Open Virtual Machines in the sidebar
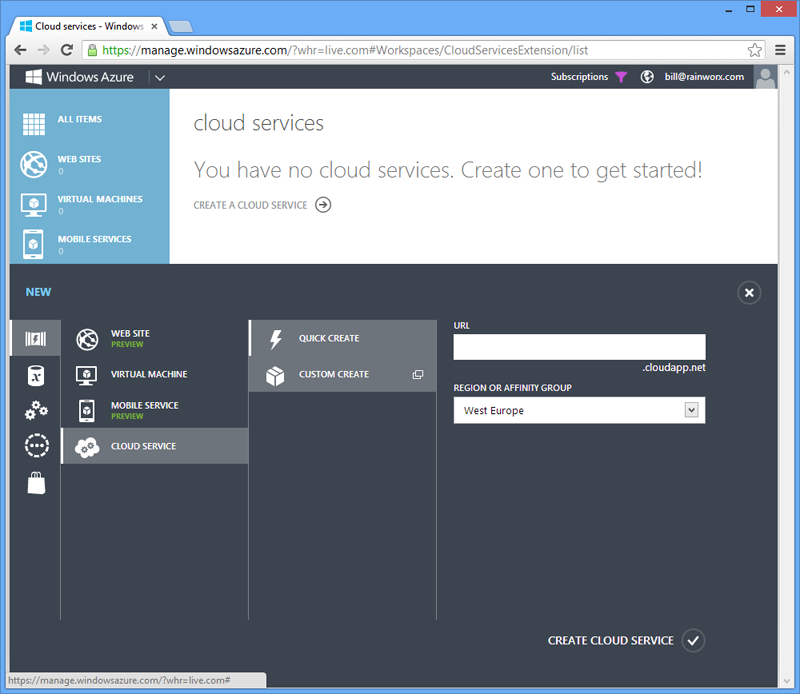Viewport: 800px width, 694px height. [x=100, y=199]
